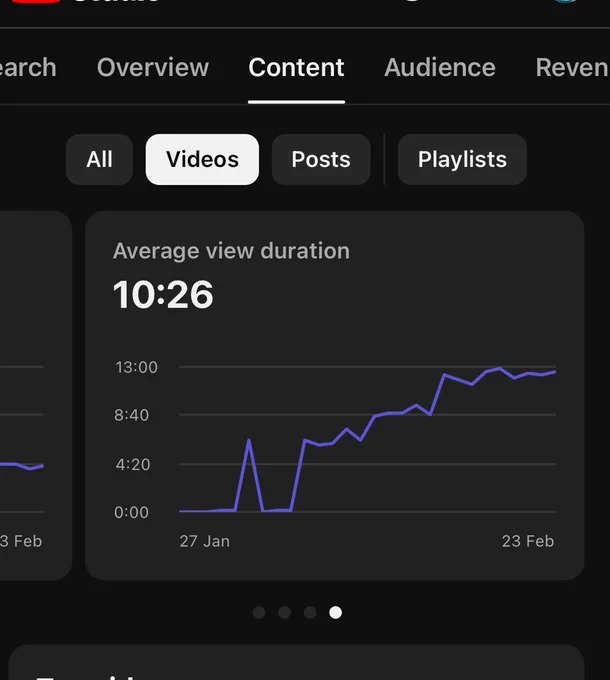Click the YouTube Studio logo
This screenshot has height=680, width=610.
(x=85, y=2)
